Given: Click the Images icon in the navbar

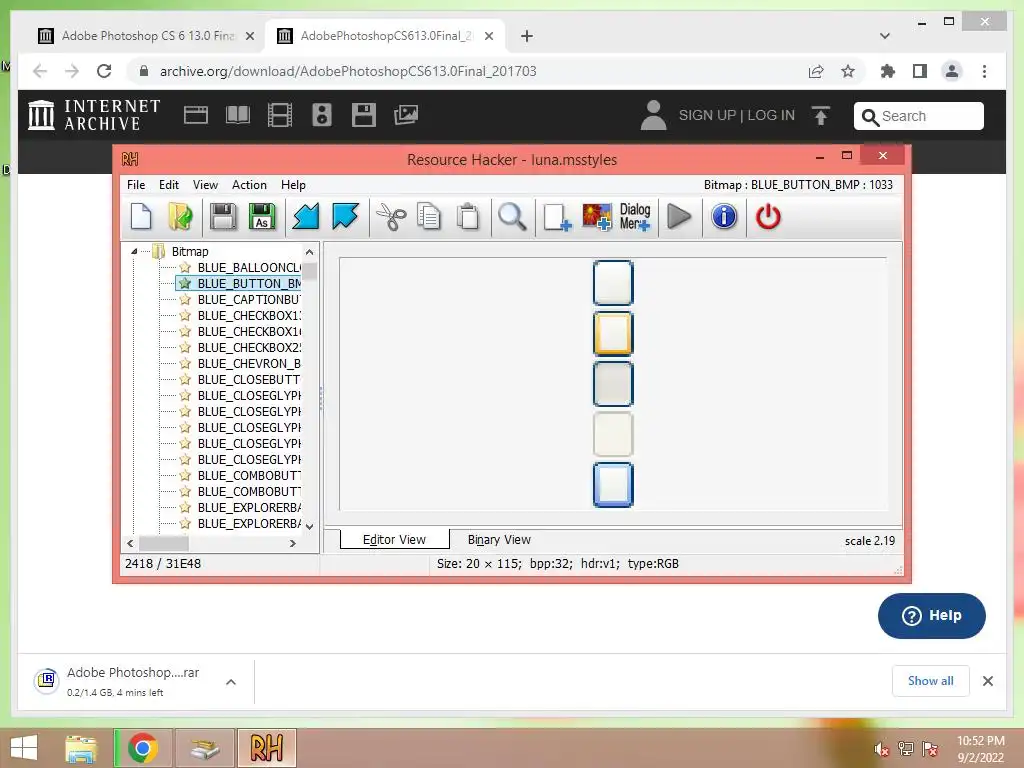Looking at the screenshot, I should (406, 115).
